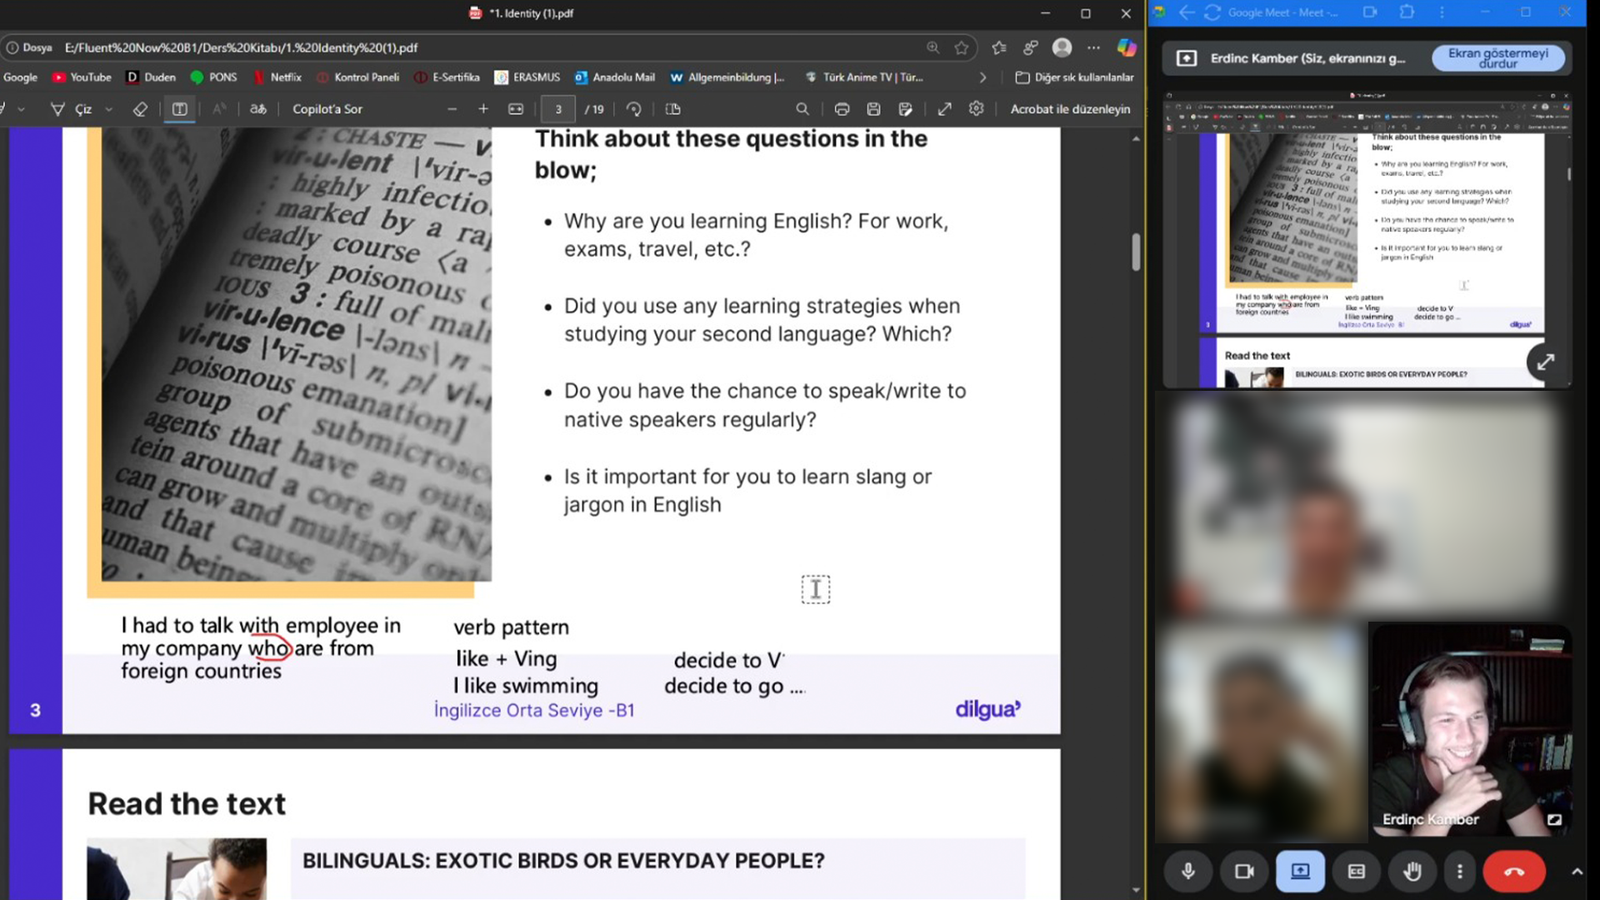Enter full screen PDF view
1600x900 pixels.
[944, 109]
